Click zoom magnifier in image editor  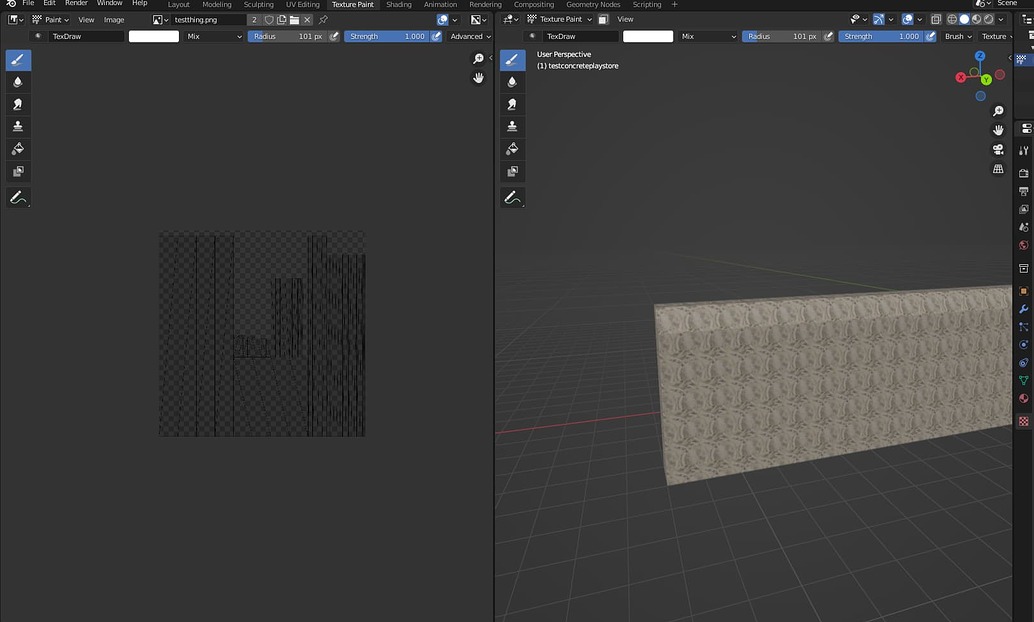[478, 59]
